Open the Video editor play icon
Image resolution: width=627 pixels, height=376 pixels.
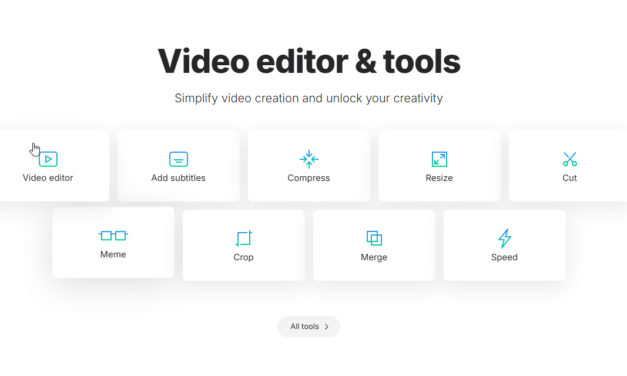point(48,159)
